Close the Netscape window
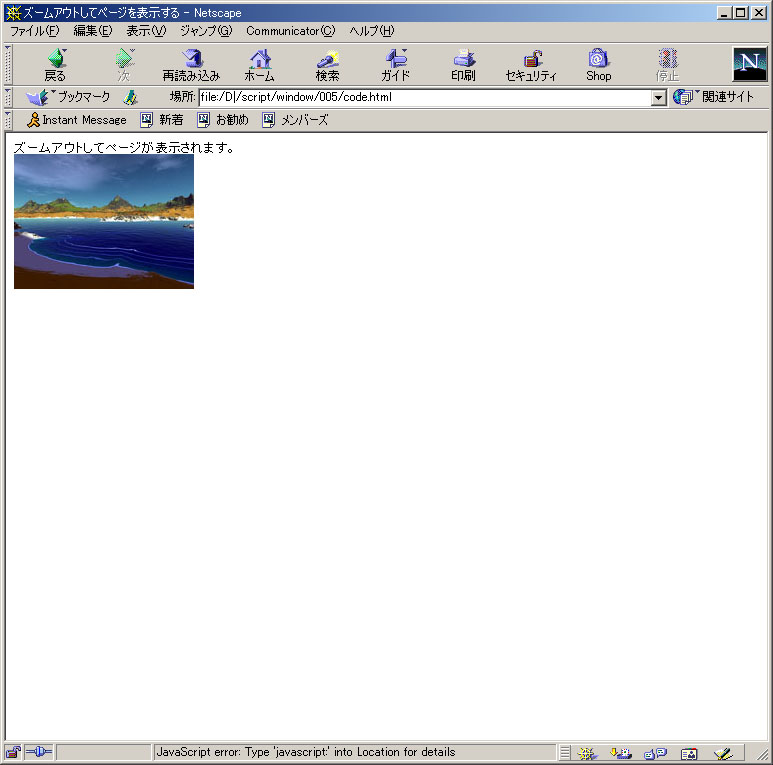773x765 pixels. coord(759,13)
